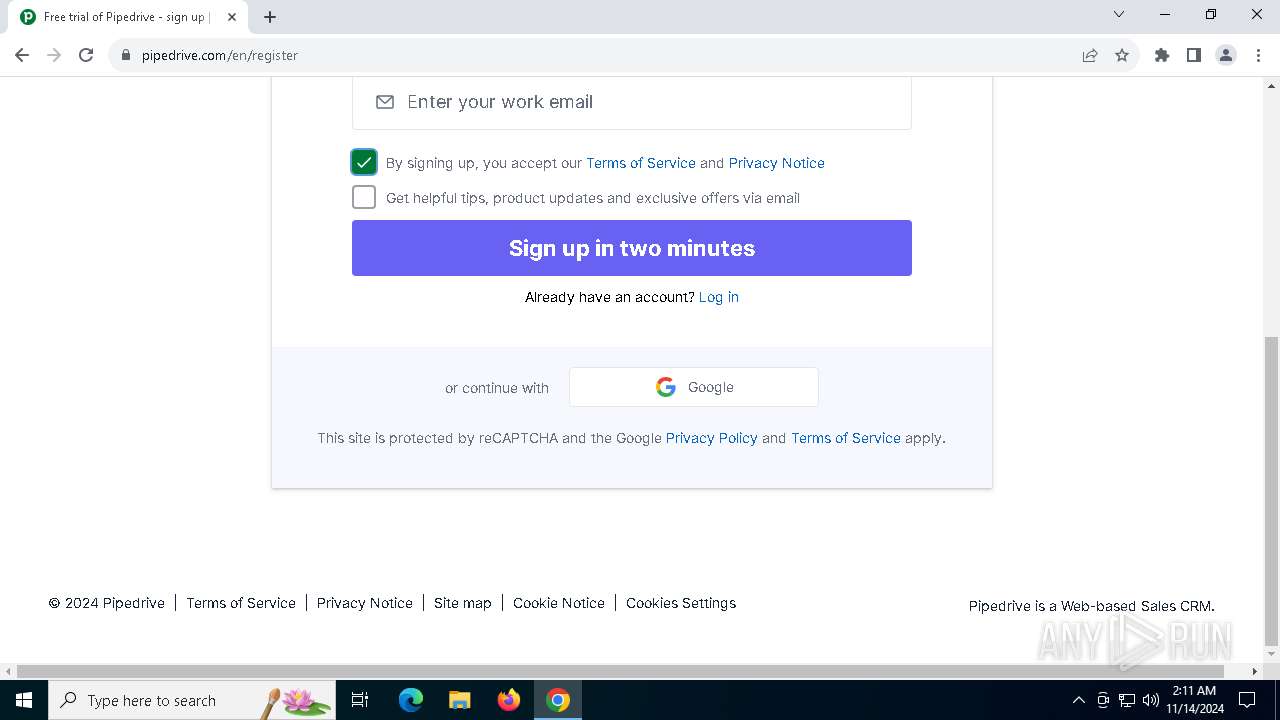Open the Terms of Service link in signup text
The image size is (1280, 720).
tap(641, 163)
